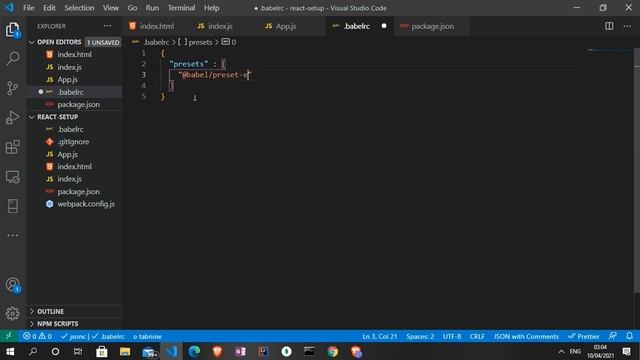
Task: Expand the Outline section
Action: pyautogui.click(x=32, y=311)
